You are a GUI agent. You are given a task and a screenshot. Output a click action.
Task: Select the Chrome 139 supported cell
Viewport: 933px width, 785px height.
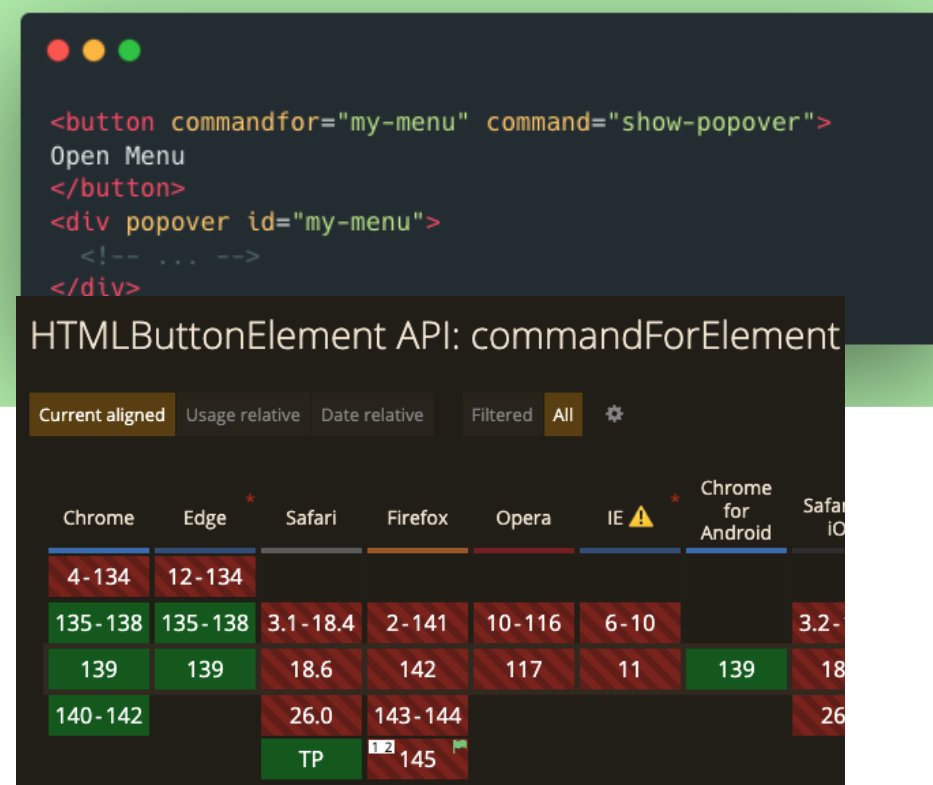pos(97,669)
